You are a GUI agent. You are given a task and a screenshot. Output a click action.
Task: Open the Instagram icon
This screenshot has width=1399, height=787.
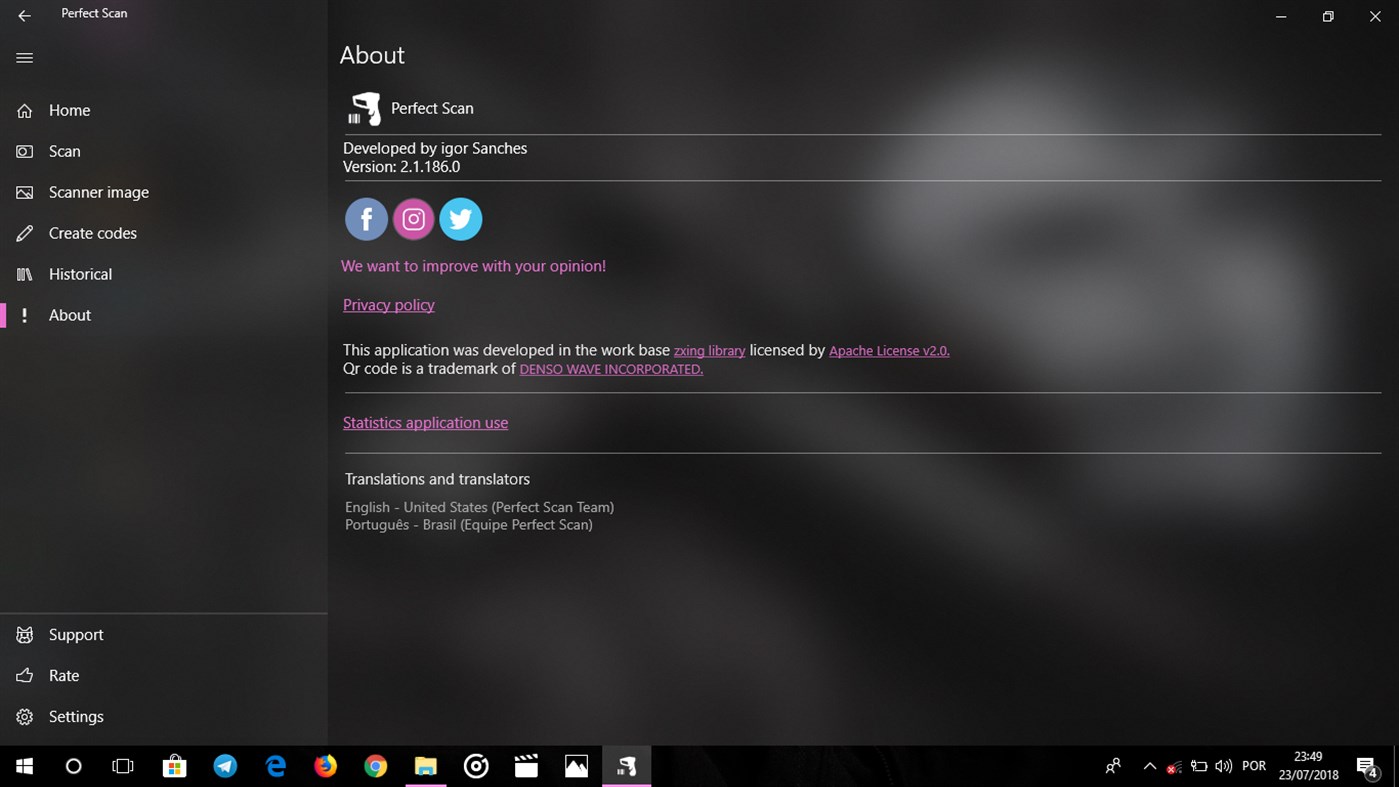point(413,219)
